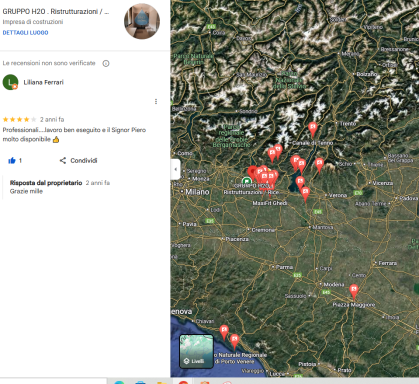Click Condividi share button
Screen dimensions: 419x384
[x=78, y=161]
